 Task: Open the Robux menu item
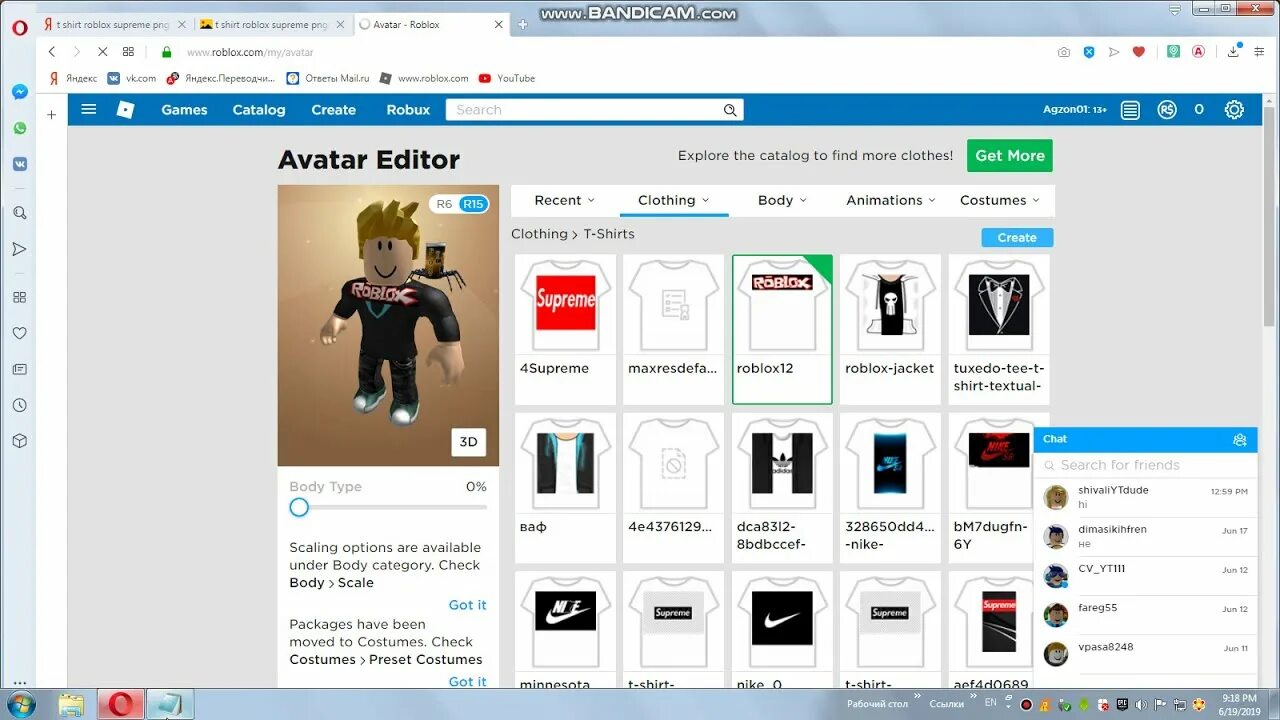click(x=408, y=110)
